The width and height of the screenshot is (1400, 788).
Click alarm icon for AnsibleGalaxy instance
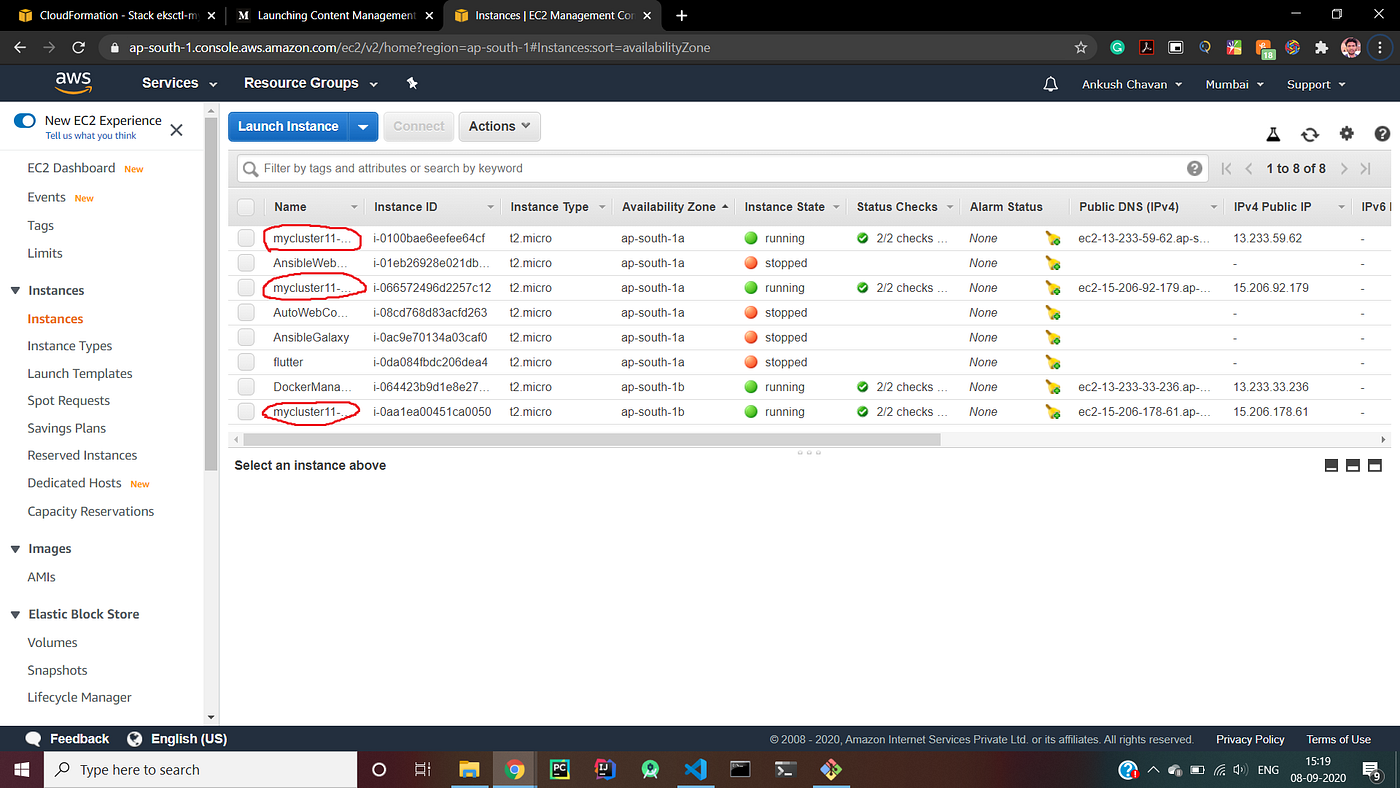click(1052, 337)
